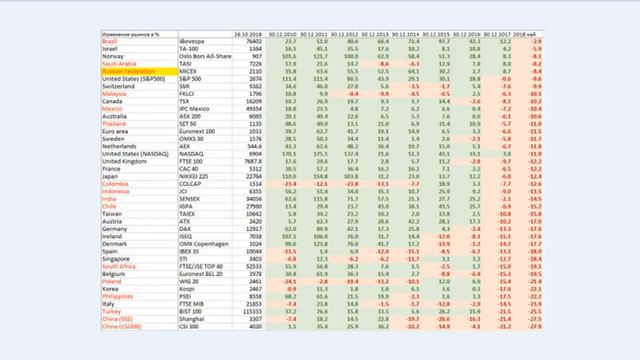Image resolution: width=640 pixels, height=360 pixels.
Task: Select the United Kingdom cell
Action: point(140,161)
